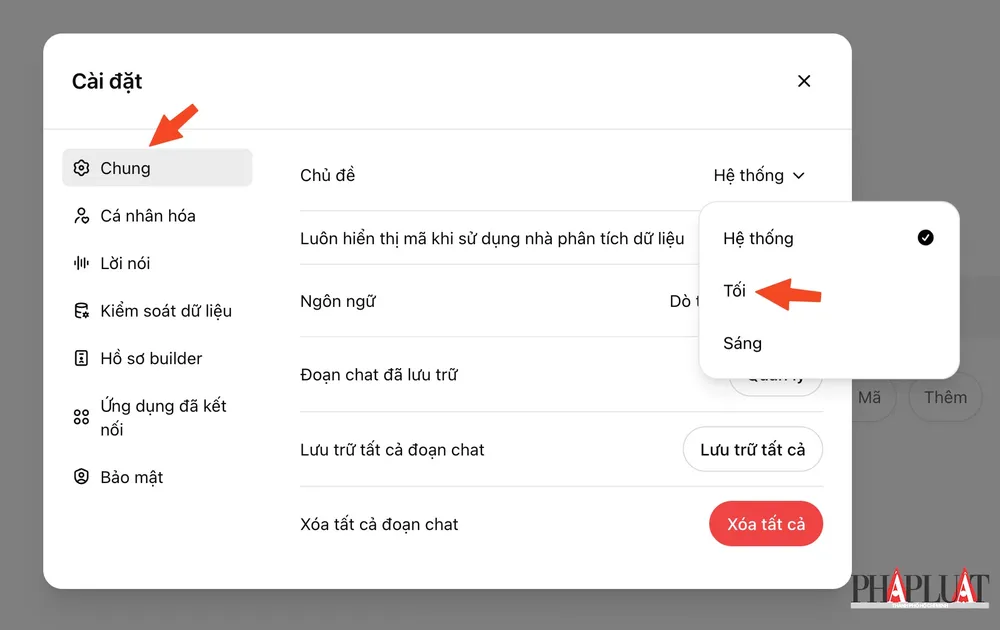The width and height of the screenshot is (1000, 630).
Task: Click the checkmark beside Hệ thống option
Action: coord(925,238)
